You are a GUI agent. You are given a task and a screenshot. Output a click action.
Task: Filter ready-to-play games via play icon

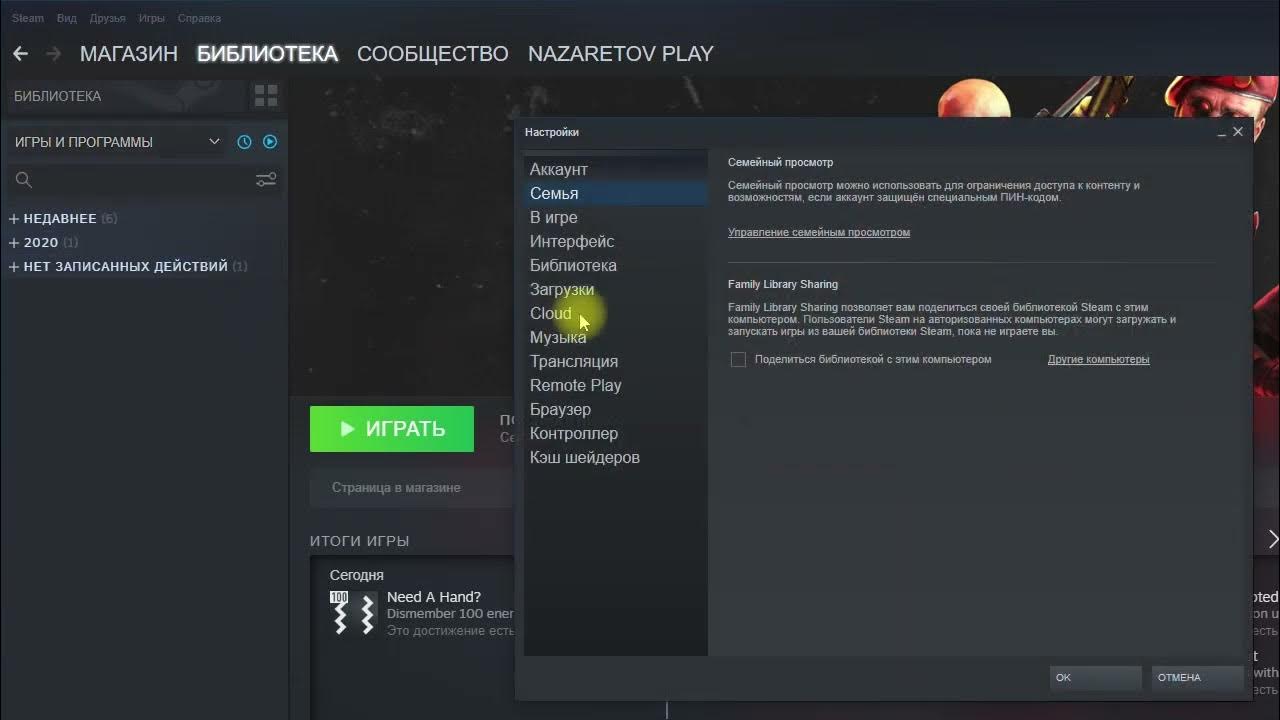tap(270, 142)
